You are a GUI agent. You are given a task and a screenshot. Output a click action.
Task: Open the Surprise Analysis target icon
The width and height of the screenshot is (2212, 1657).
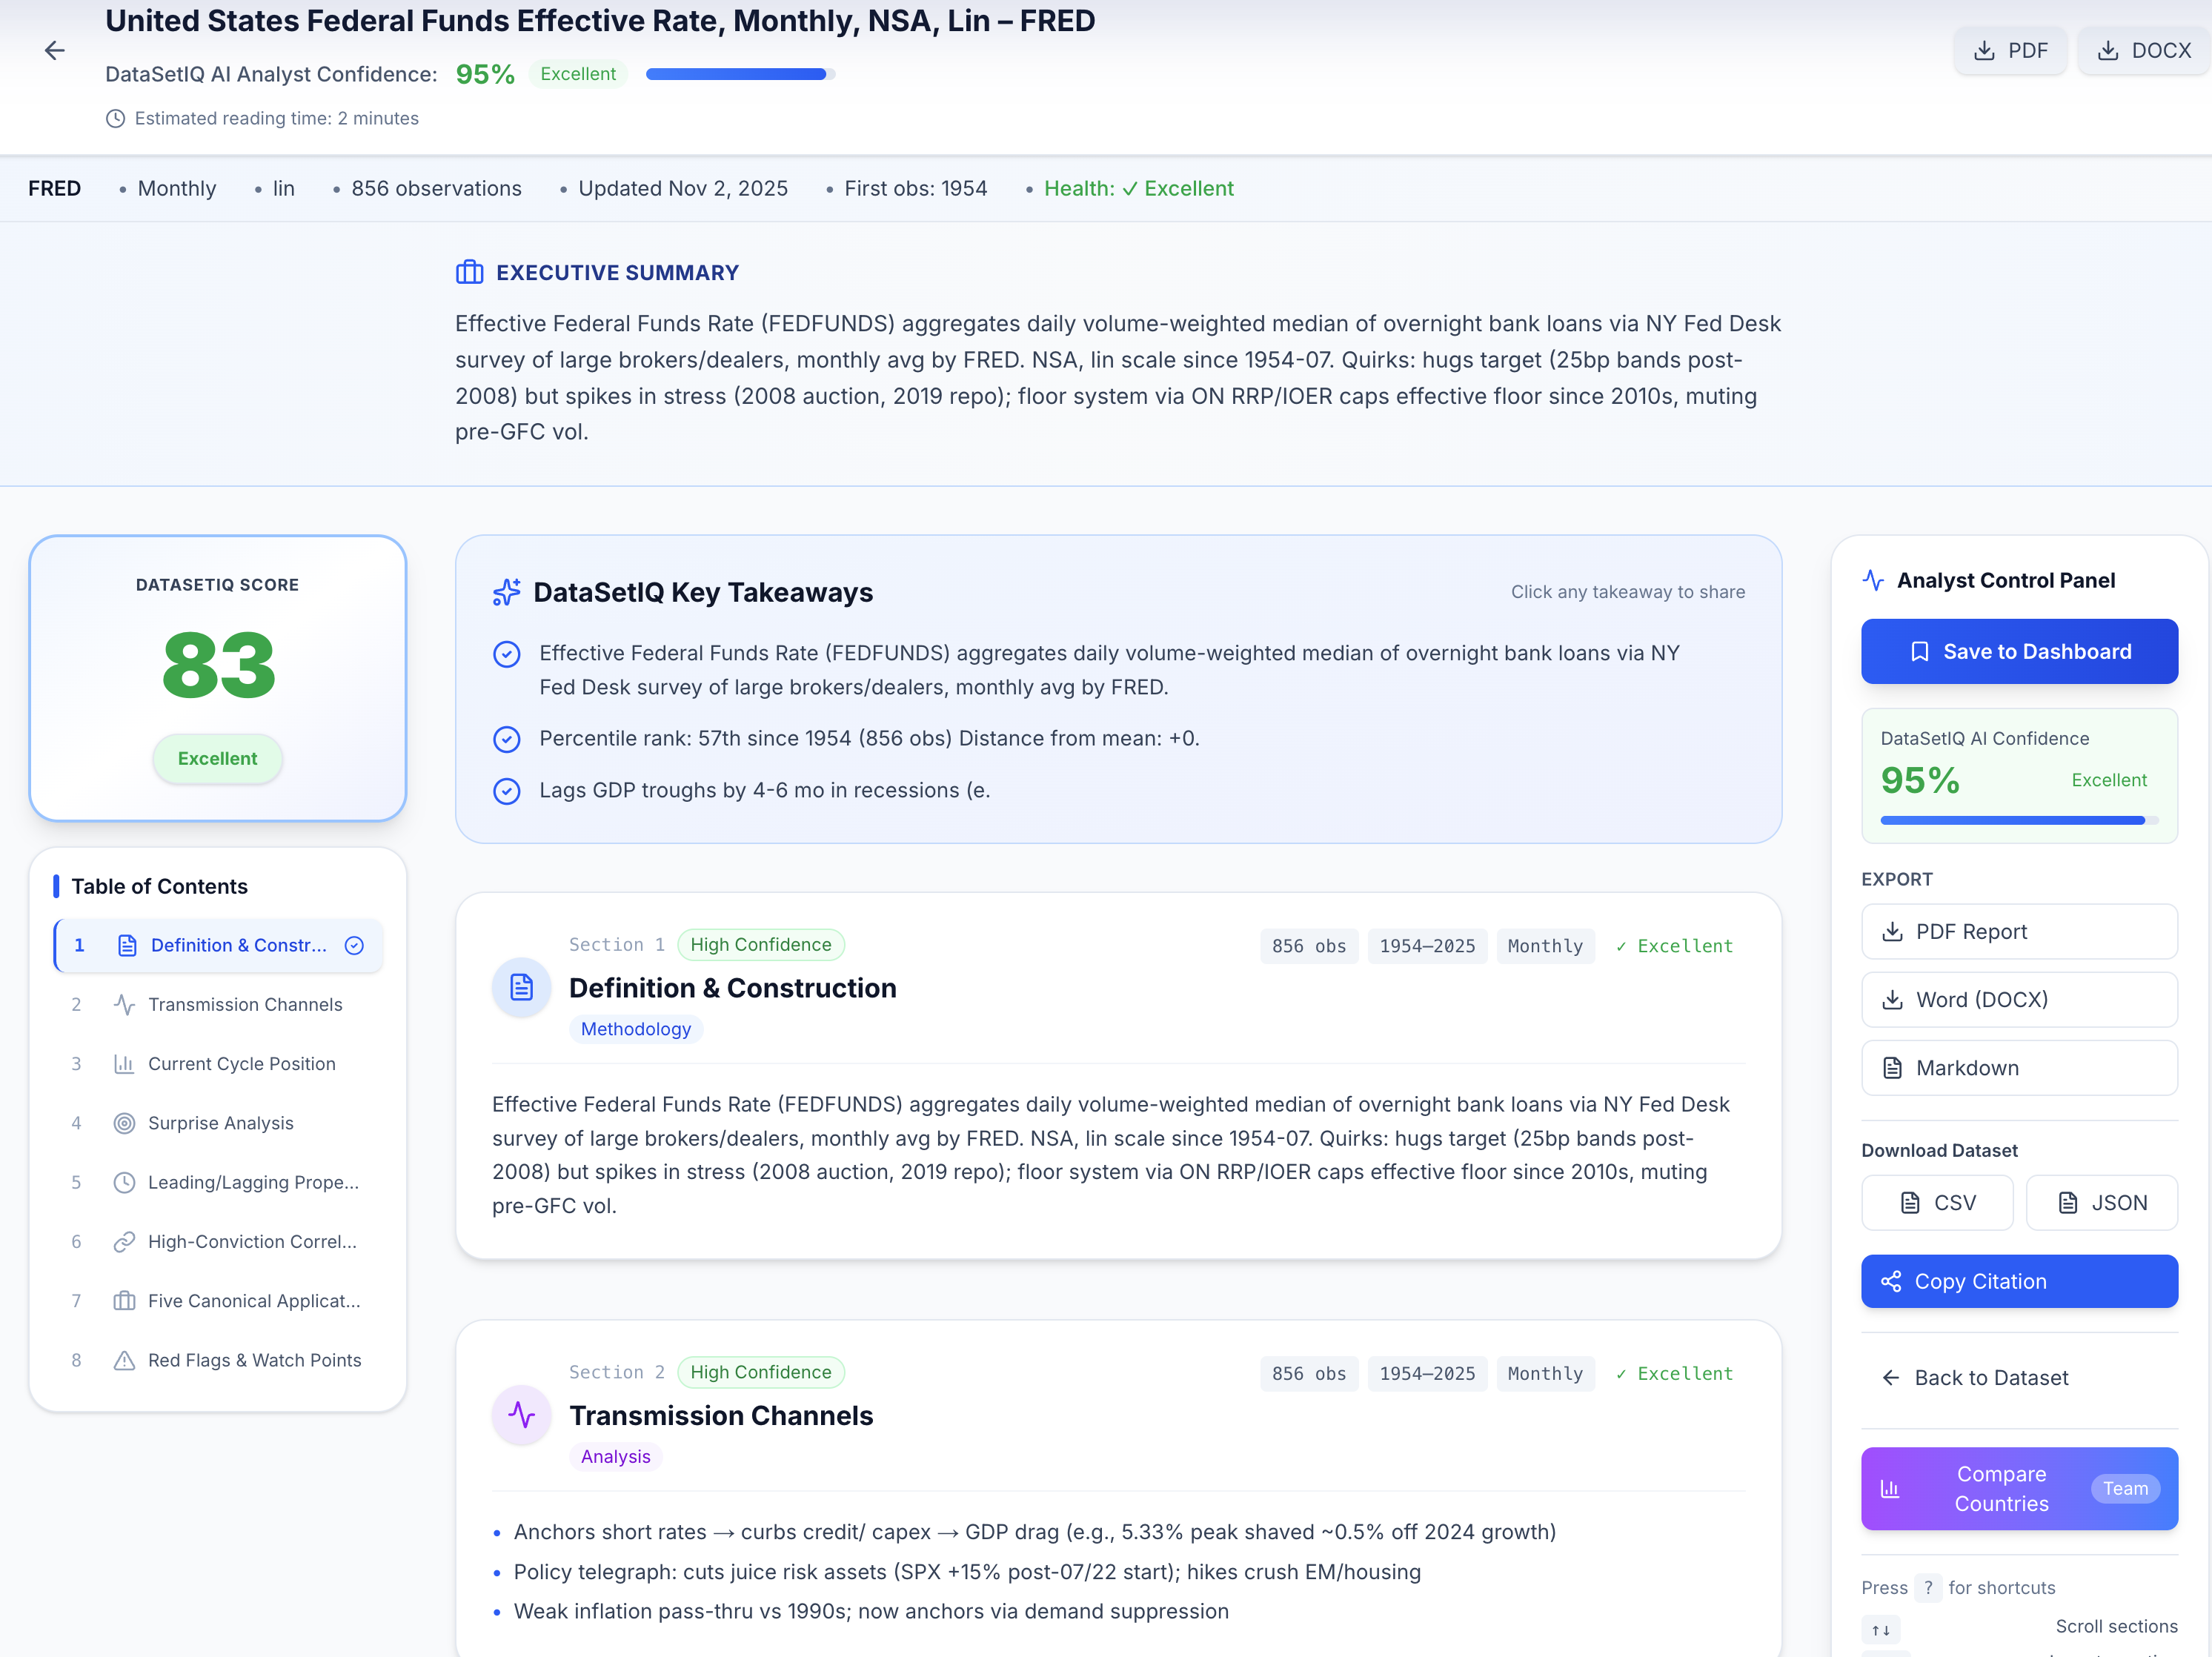124,1123
